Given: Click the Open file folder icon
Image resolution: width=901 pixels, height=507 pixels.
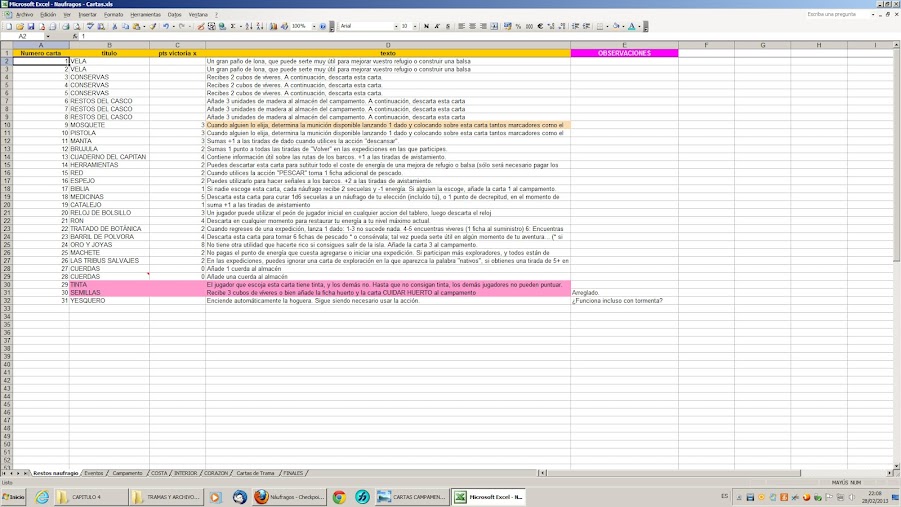Looking at the screenshot, I should click(20, 26).
